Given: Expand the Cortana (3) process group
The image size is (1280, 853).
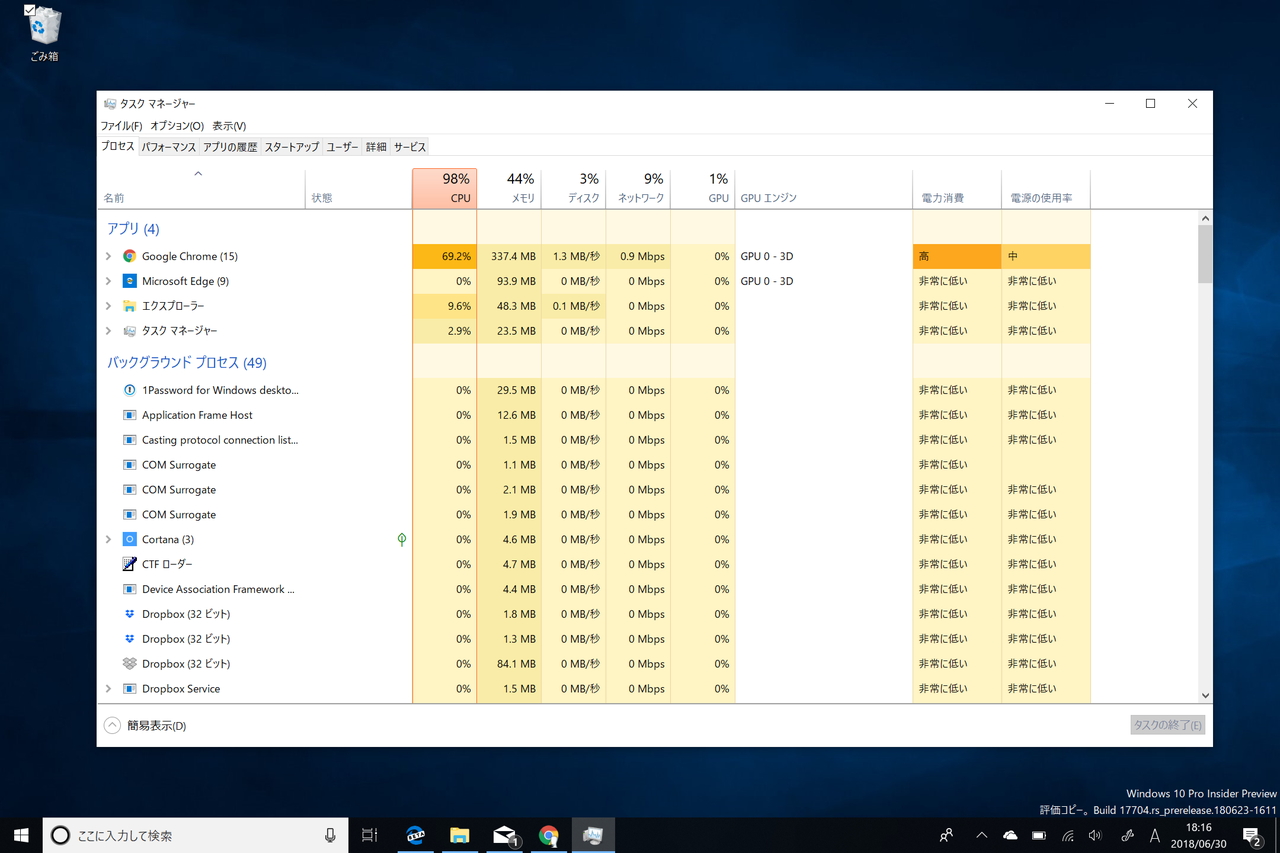Looking at the screenshot, I should pos(110,539).
